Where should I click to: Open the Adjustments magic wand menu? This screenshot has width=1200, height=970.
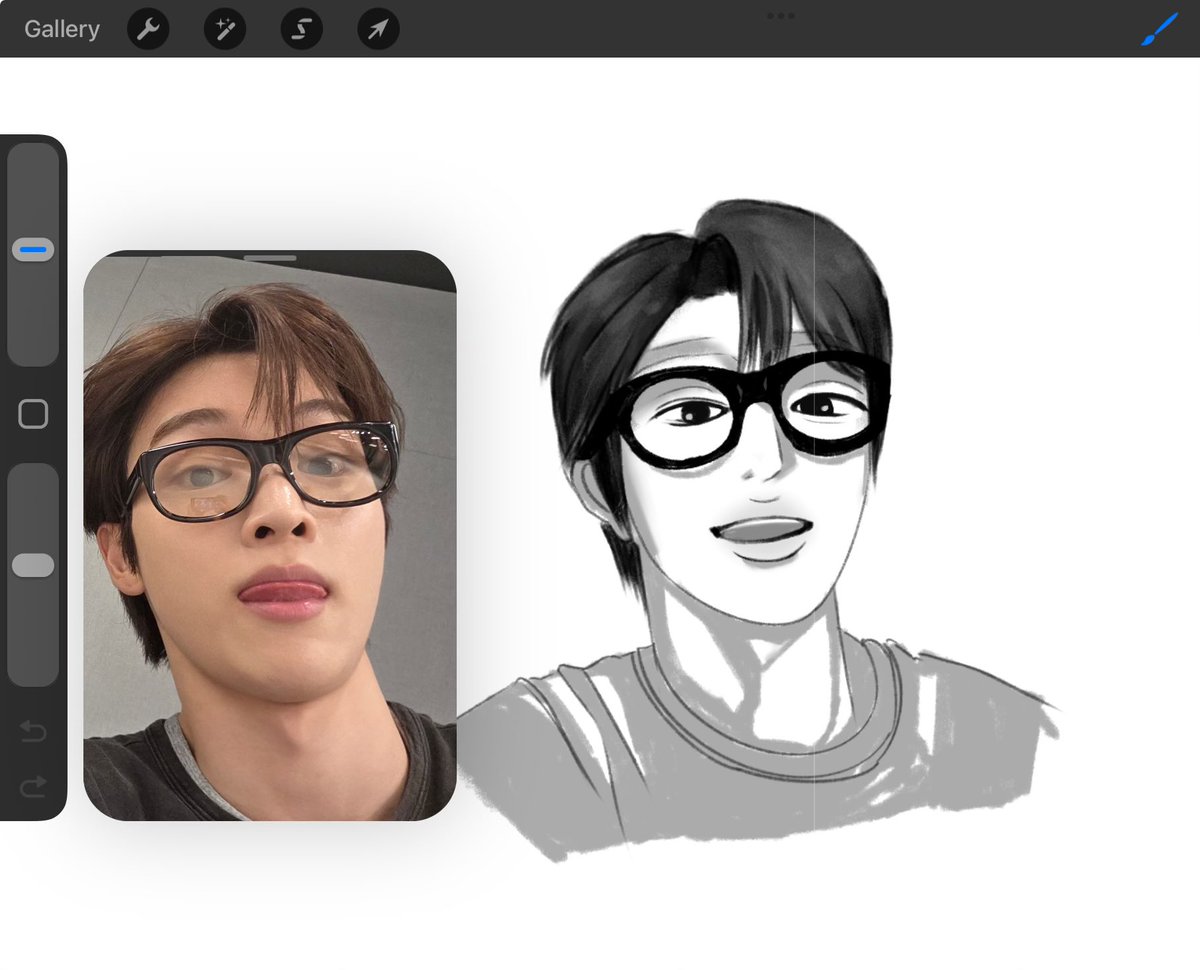225,30
